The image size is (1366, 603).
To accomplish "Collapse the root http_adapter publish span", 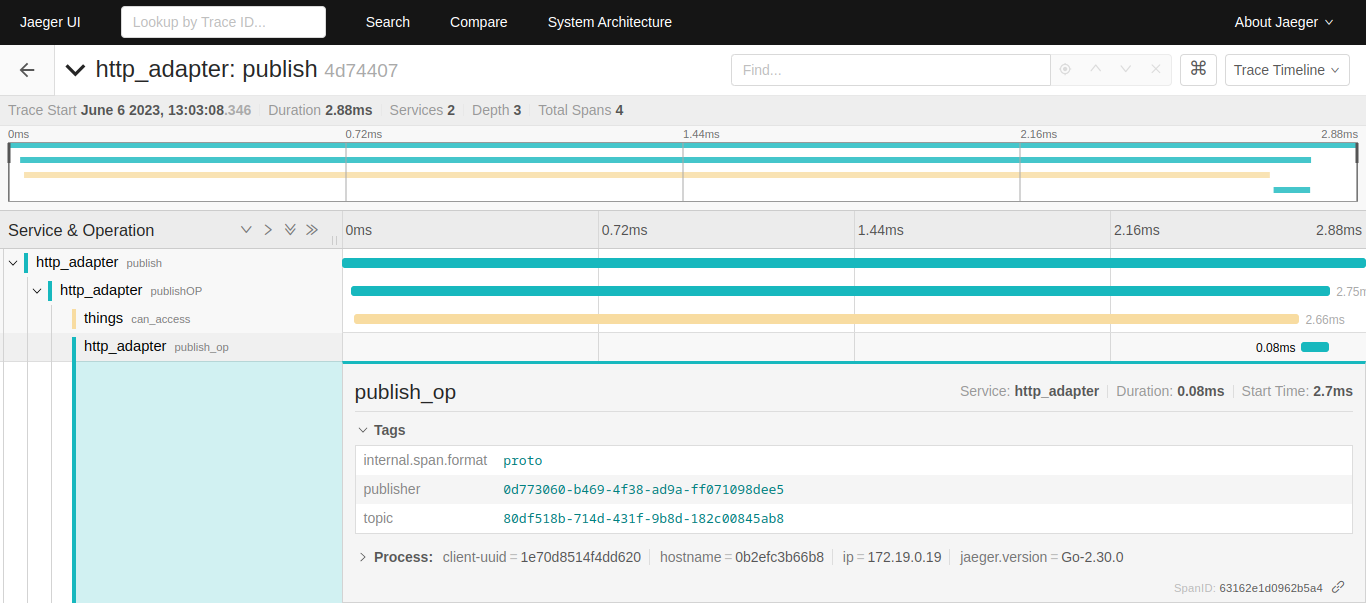I will pyautogui.click(x=12, y=261).
